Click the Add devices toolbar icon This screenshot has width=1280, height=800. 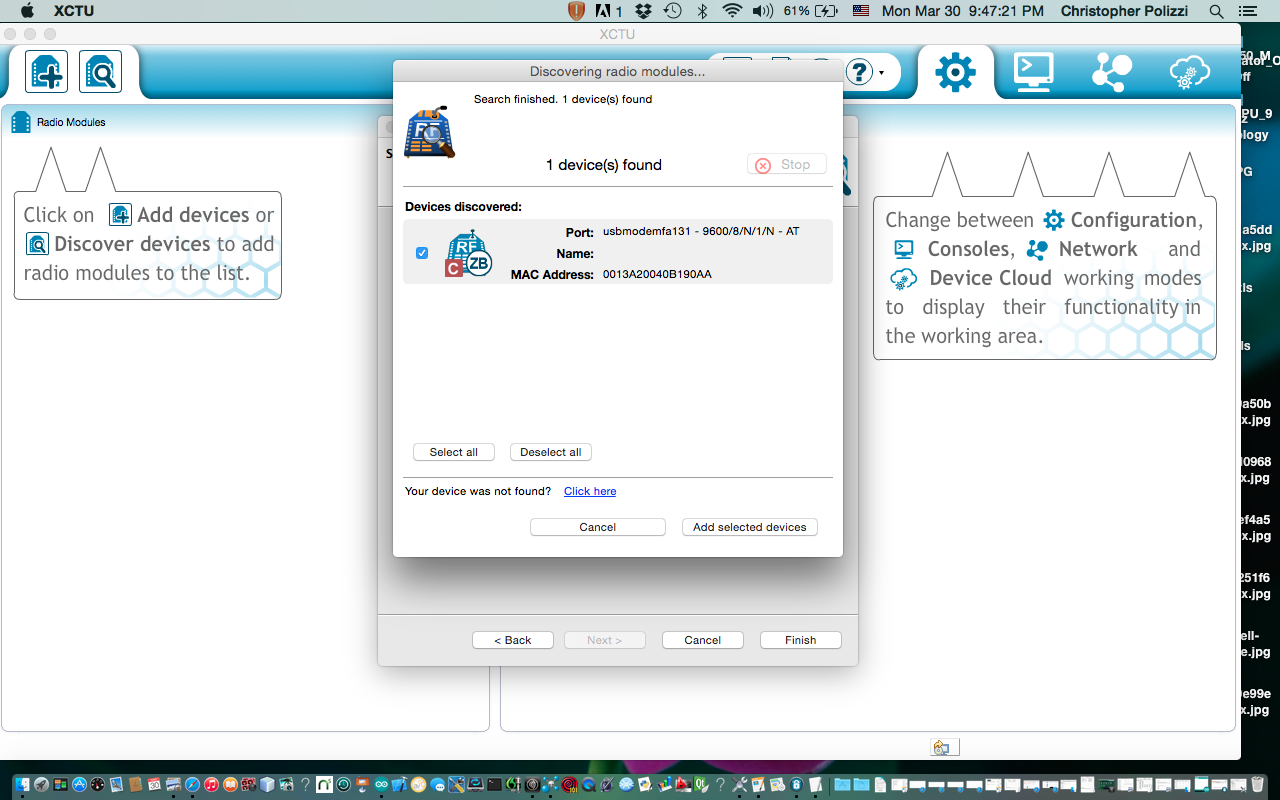47,72
